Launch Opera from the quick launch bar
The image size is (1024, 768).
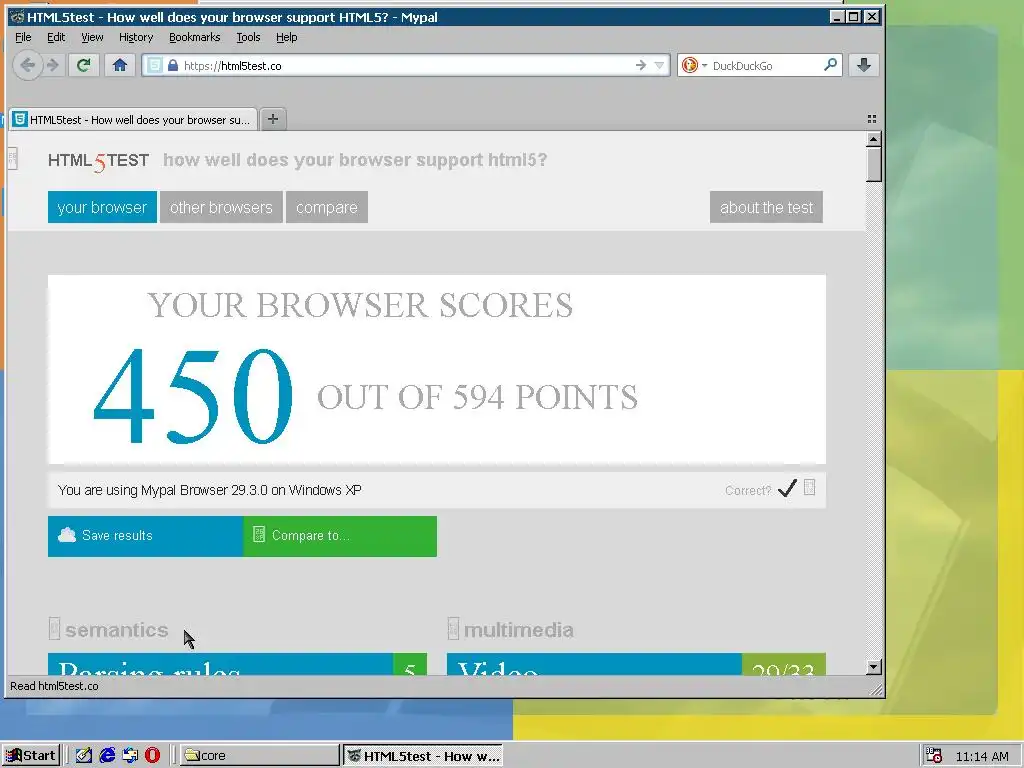pos(152,756)
